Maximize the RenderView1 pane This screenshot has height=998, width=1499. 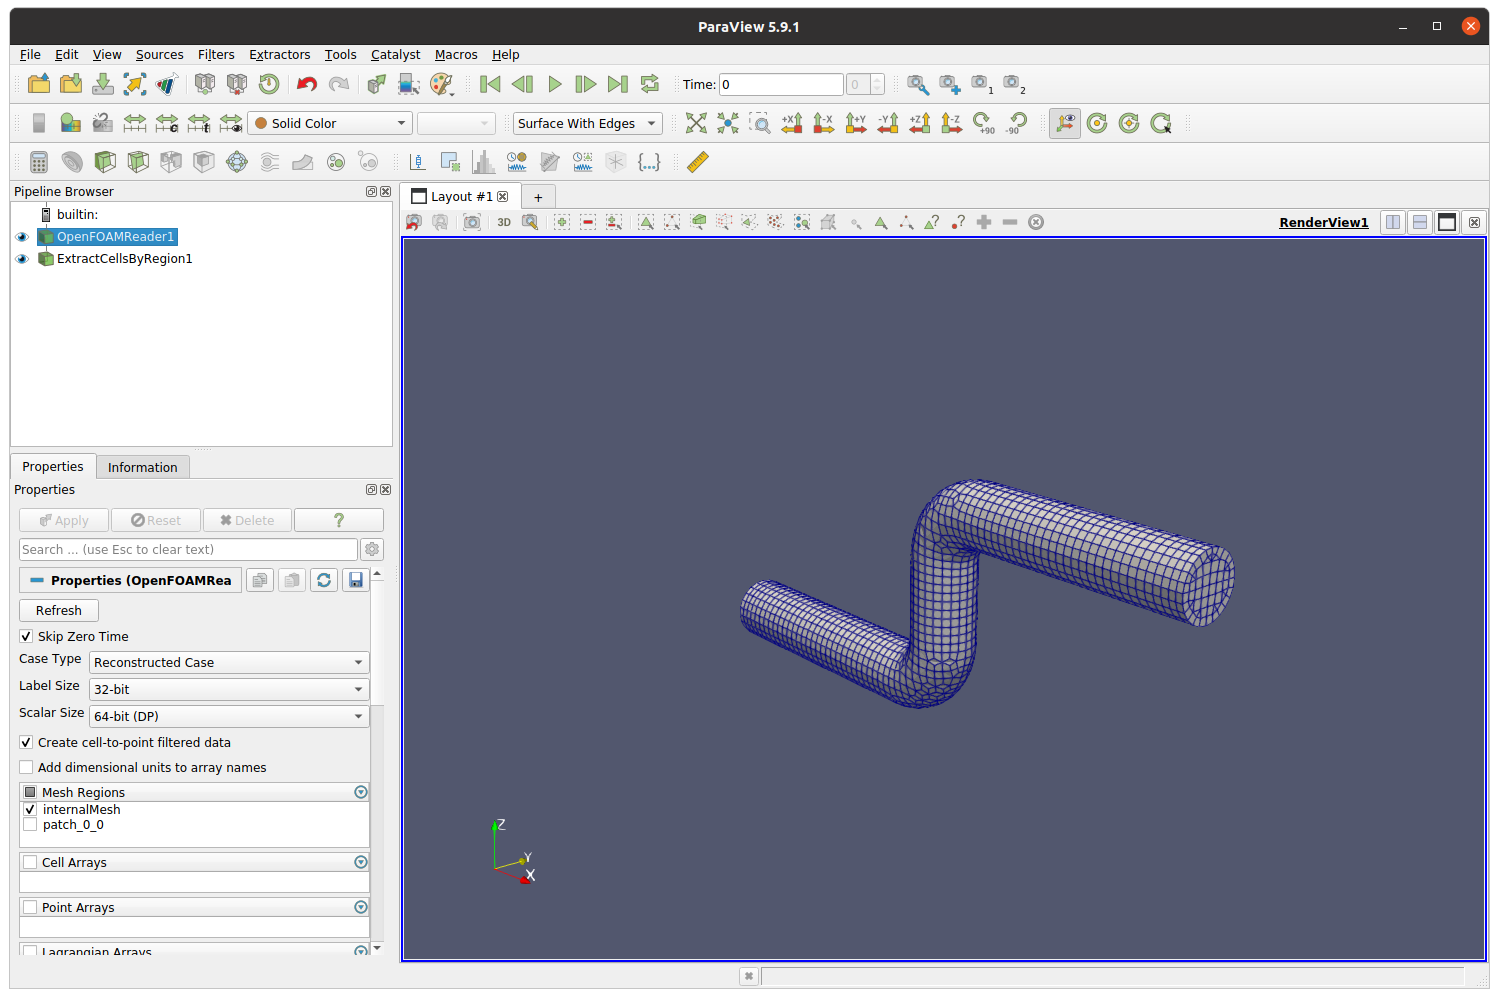pyautogui.click(x=1447, y=222)
